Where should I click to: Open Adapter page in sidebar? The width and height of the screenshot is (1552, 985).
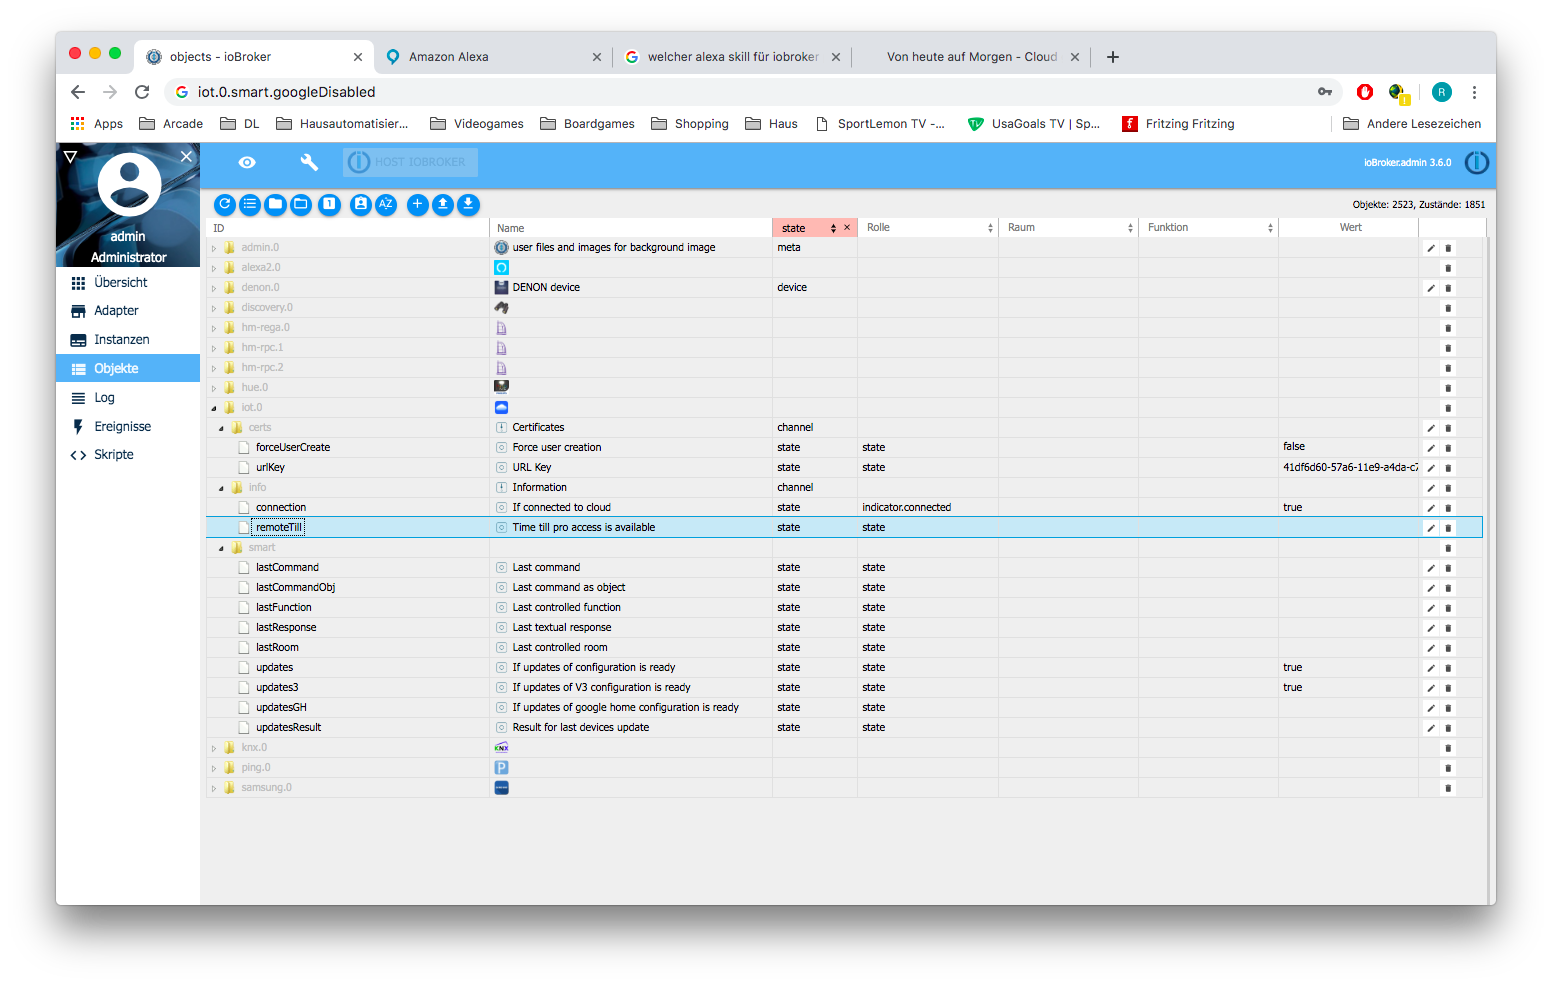128,311
